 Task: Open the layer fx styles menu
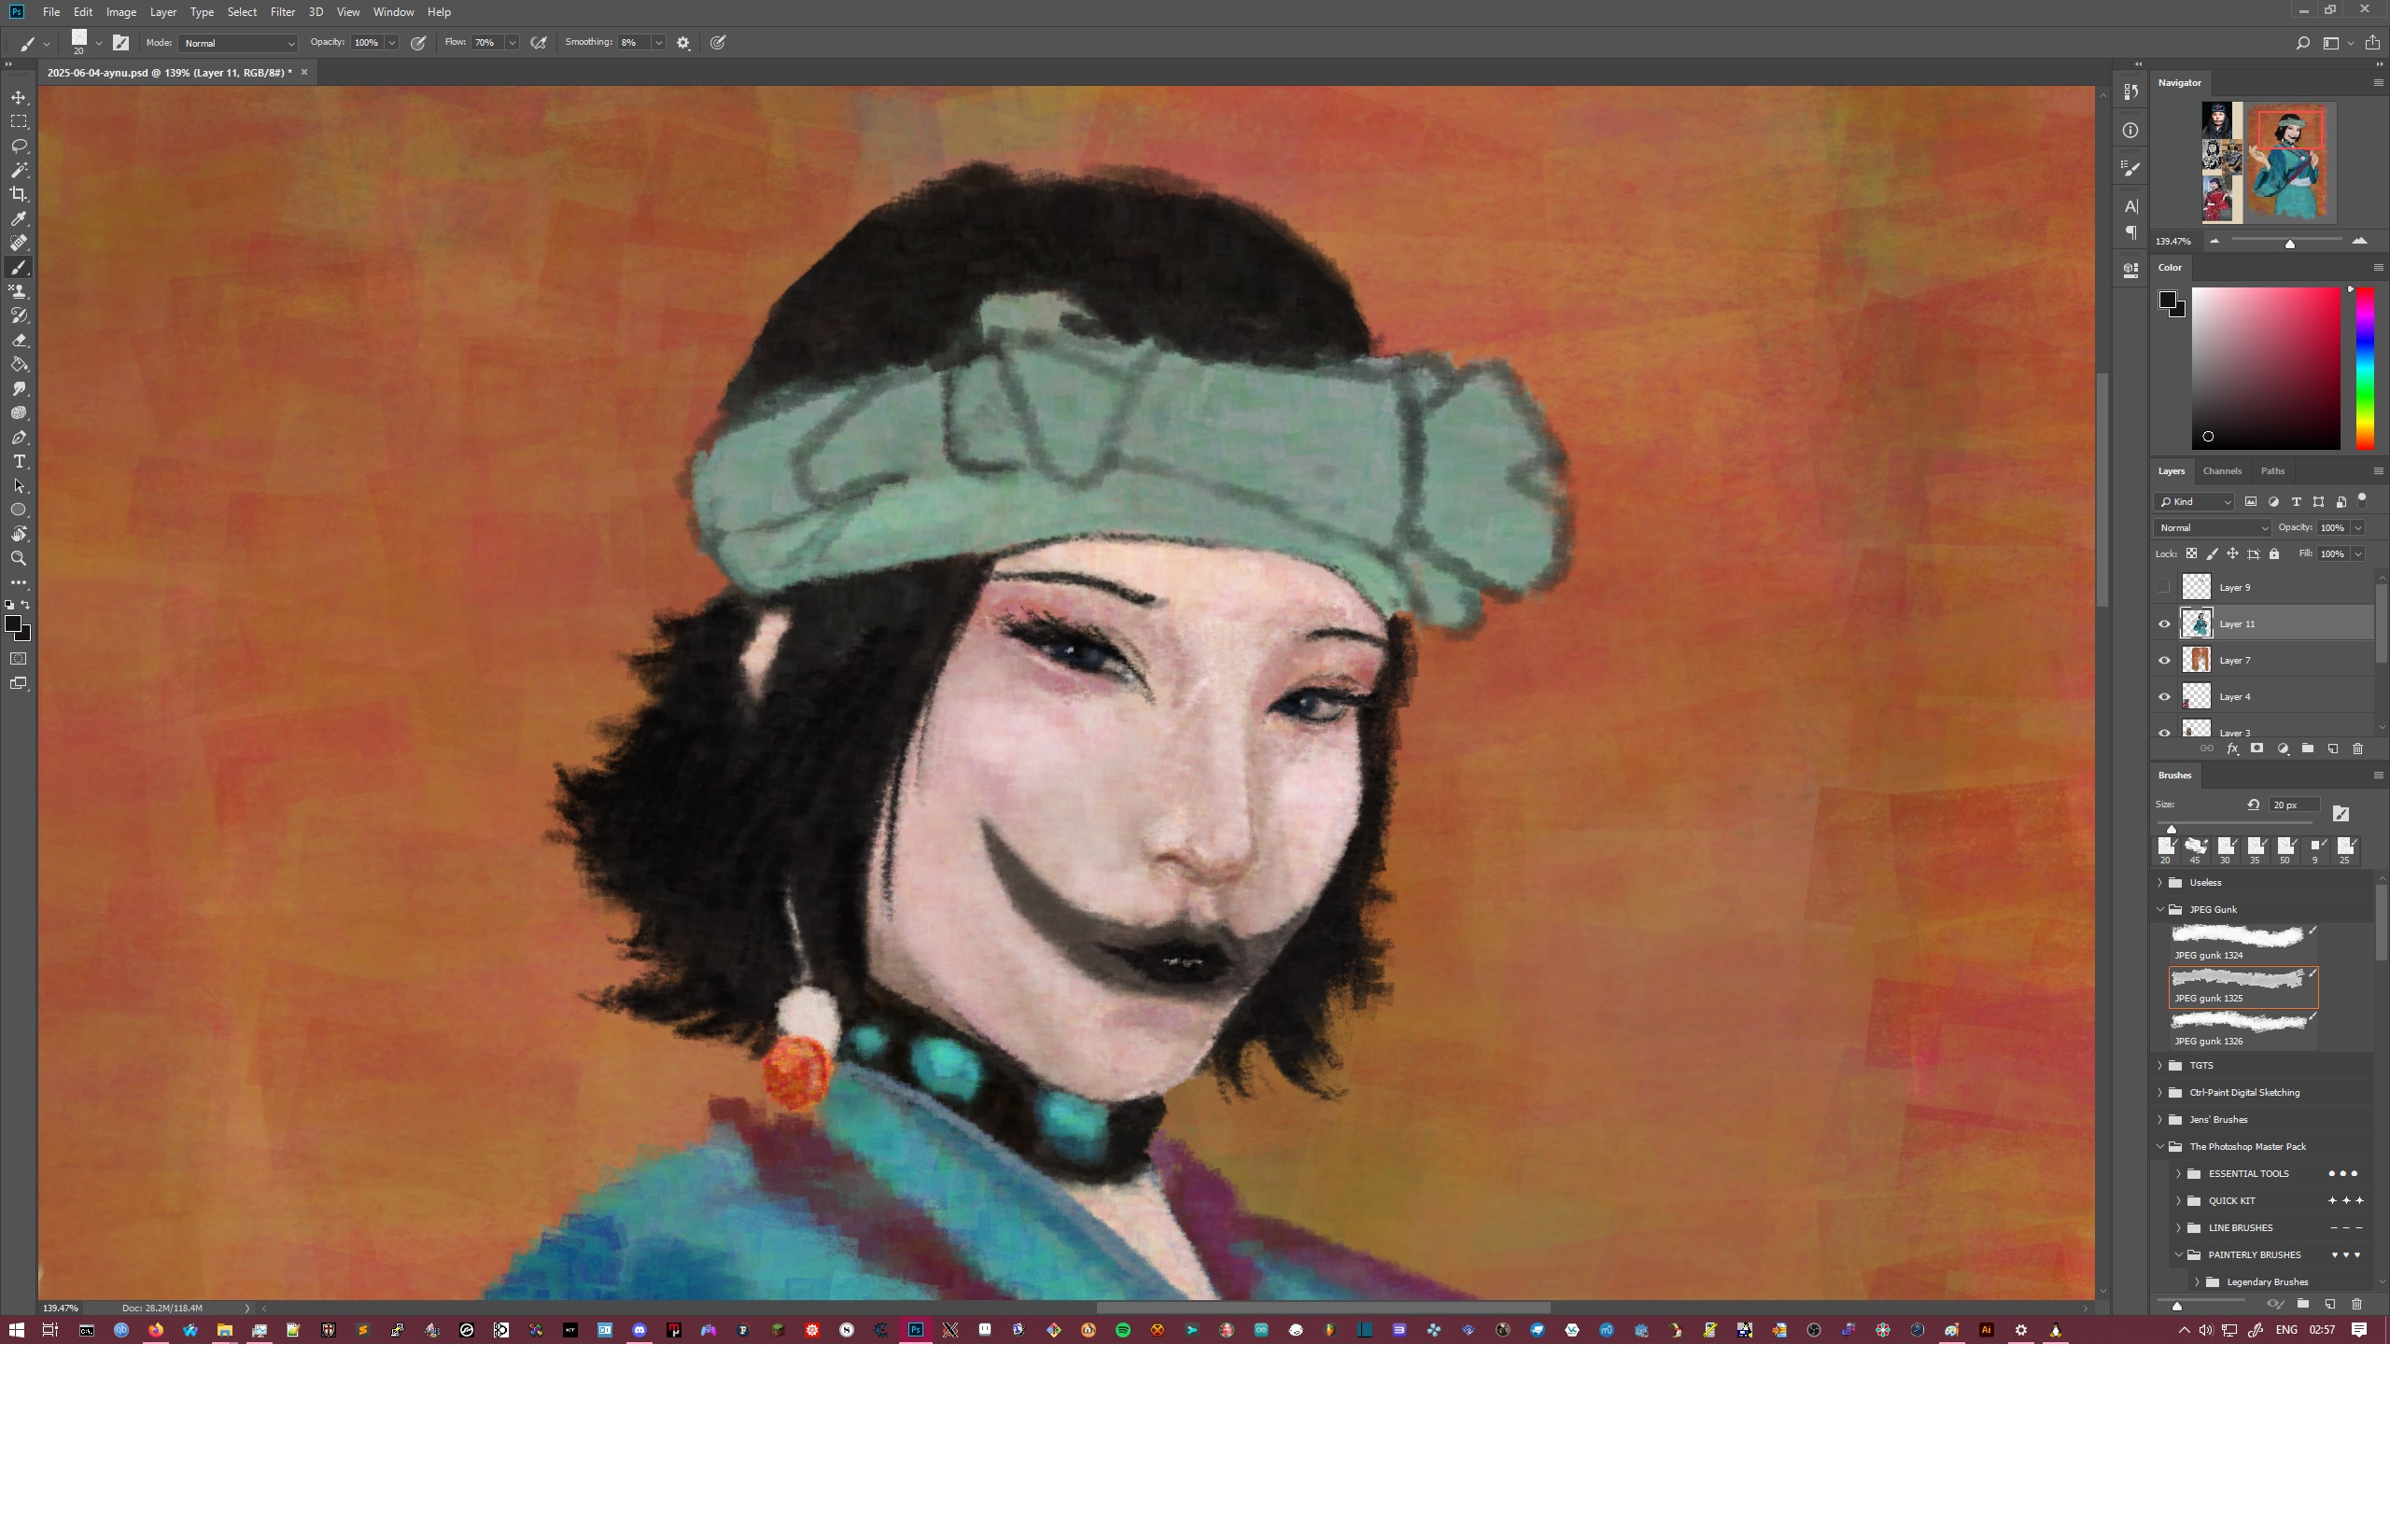[x=2232, y=749]
